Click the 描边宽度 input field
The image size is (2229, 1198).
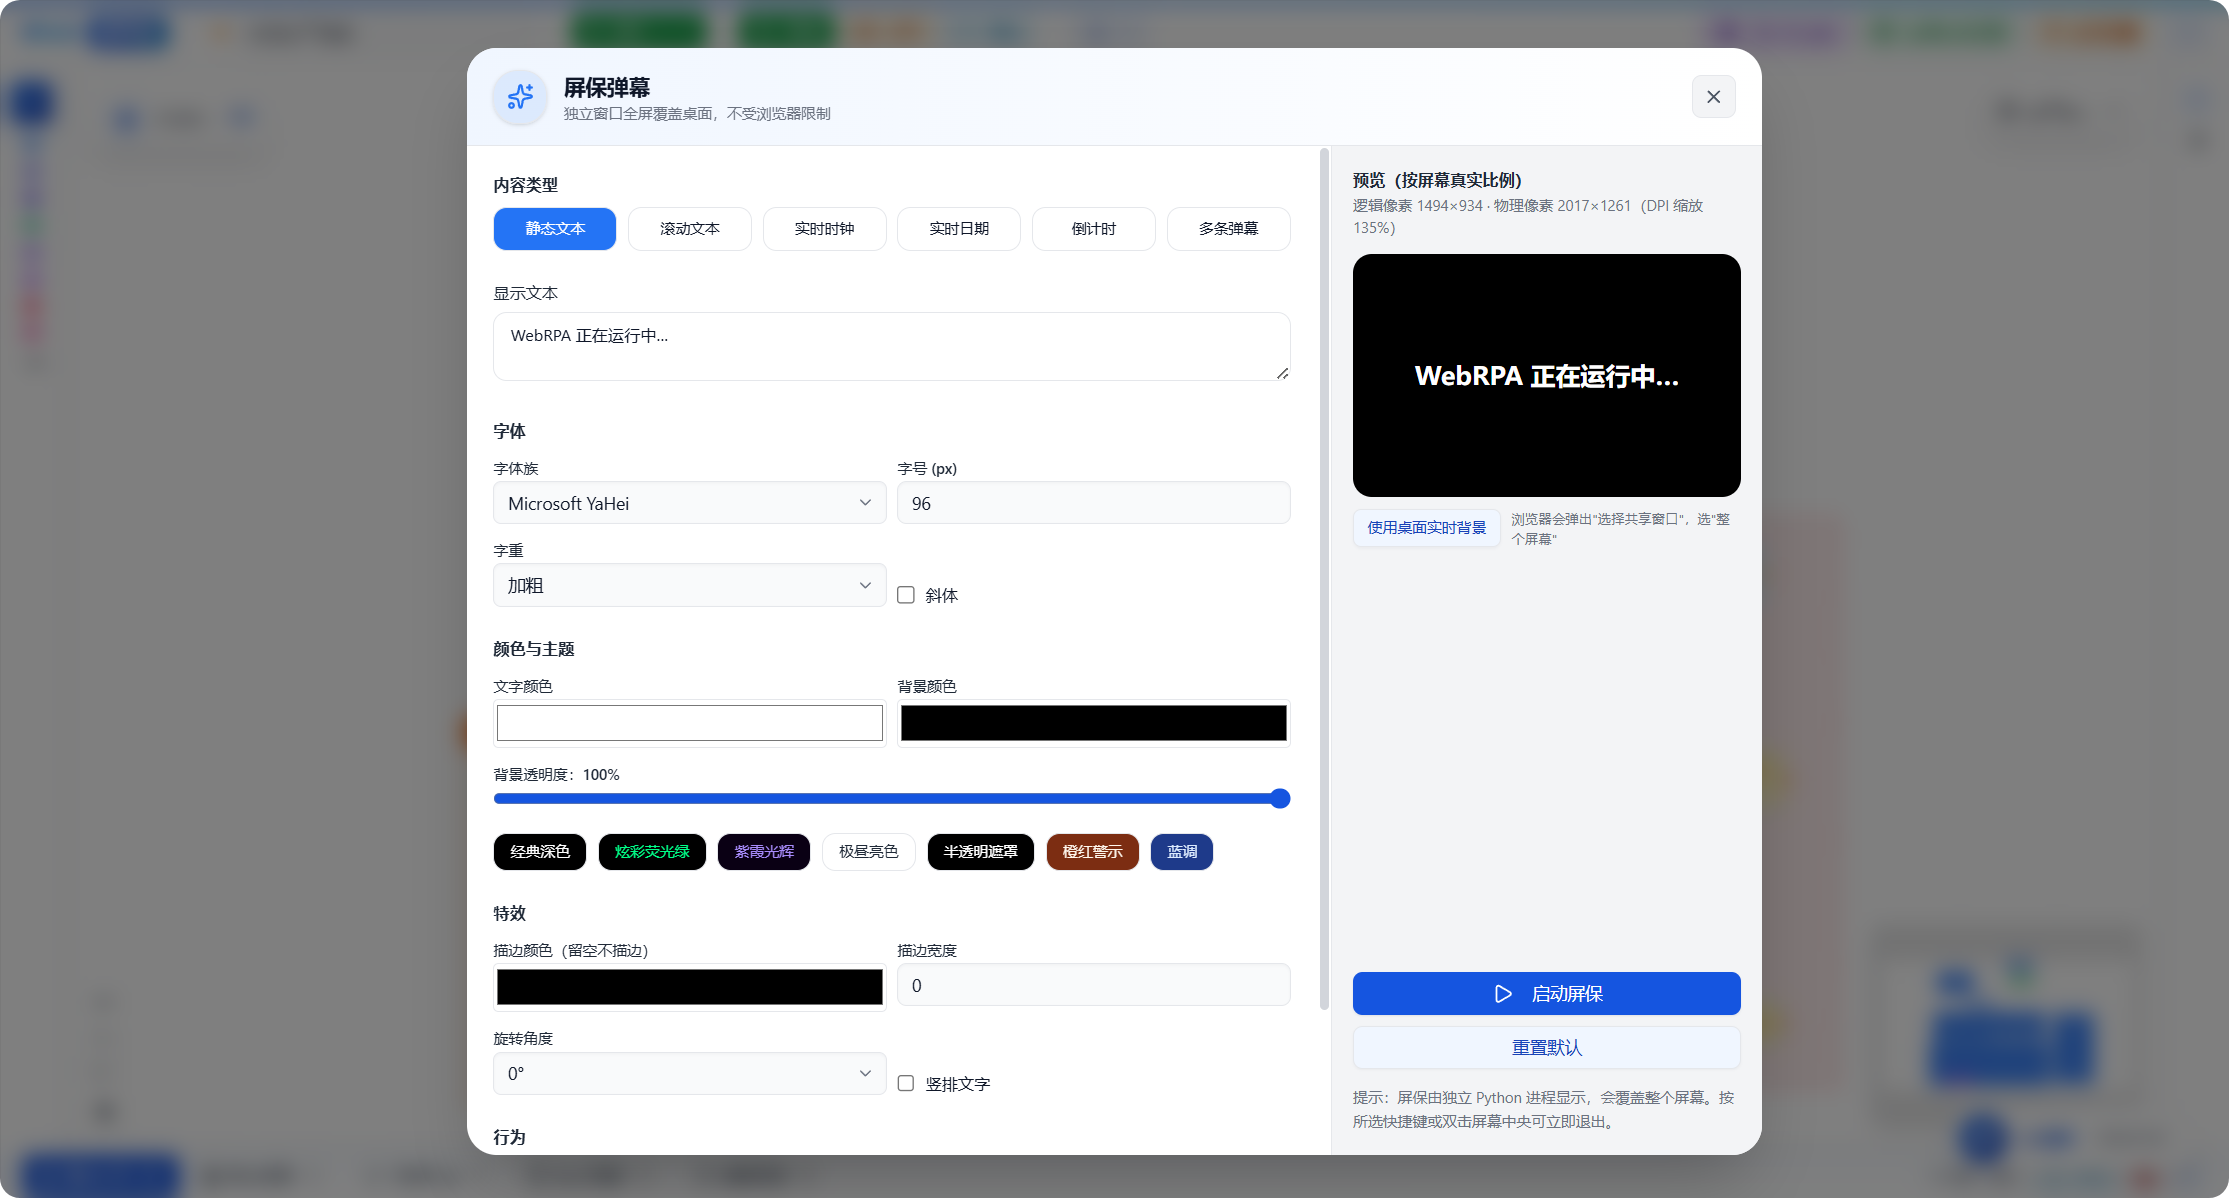point(1094,985)
